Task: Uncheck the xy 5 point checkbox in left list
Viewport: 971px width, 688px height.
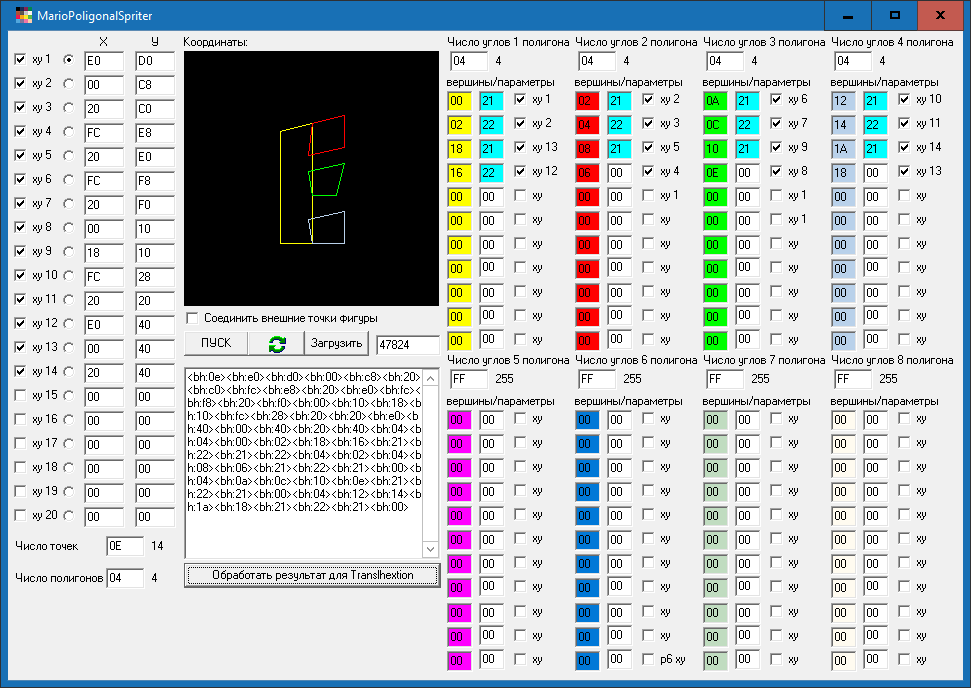Action: tap(20, 155)
